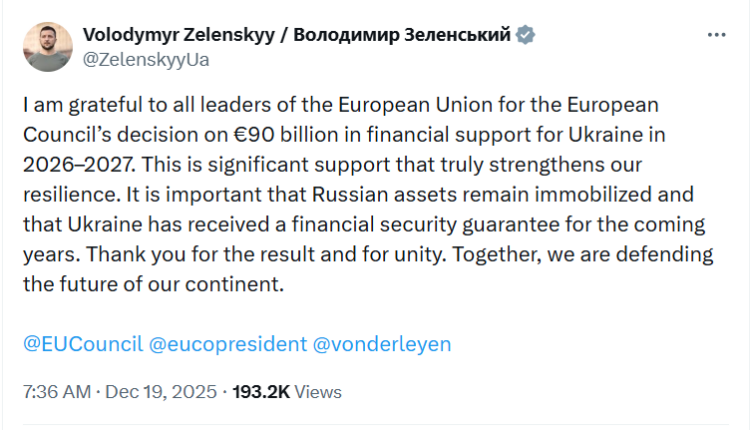Click the word Views
Image resolution: width=750 pixels, height=430 pixels.
318,391
